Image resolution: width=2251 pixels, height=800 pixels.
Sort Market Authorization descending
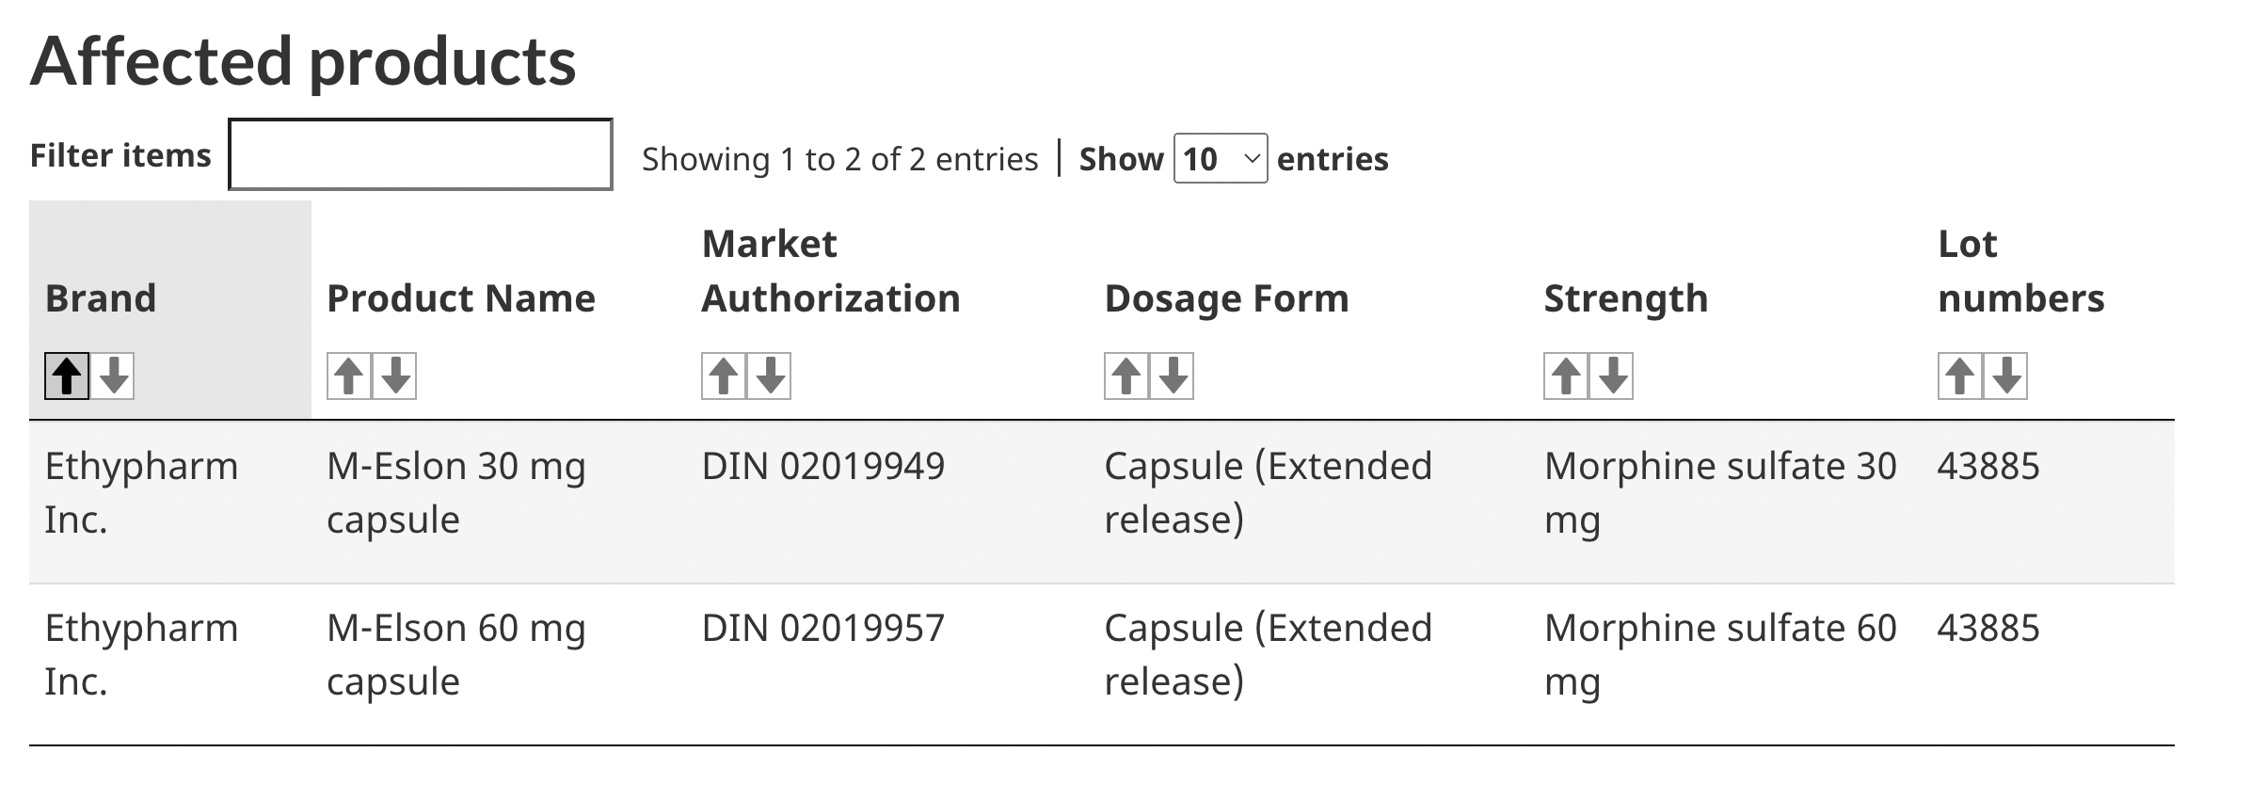770,376
